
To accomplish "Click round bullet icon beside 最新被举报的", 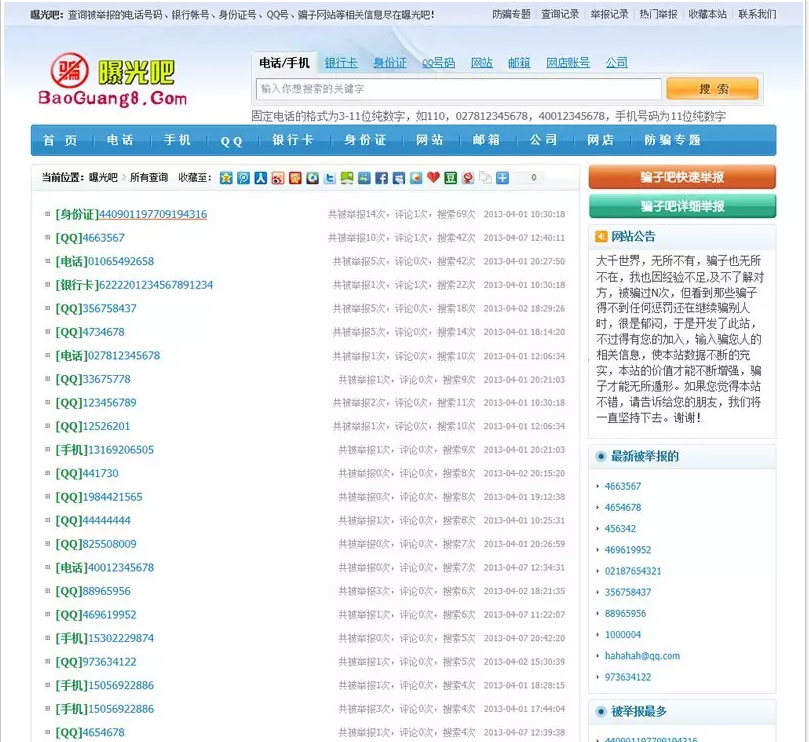I will [x=601, y=456].
